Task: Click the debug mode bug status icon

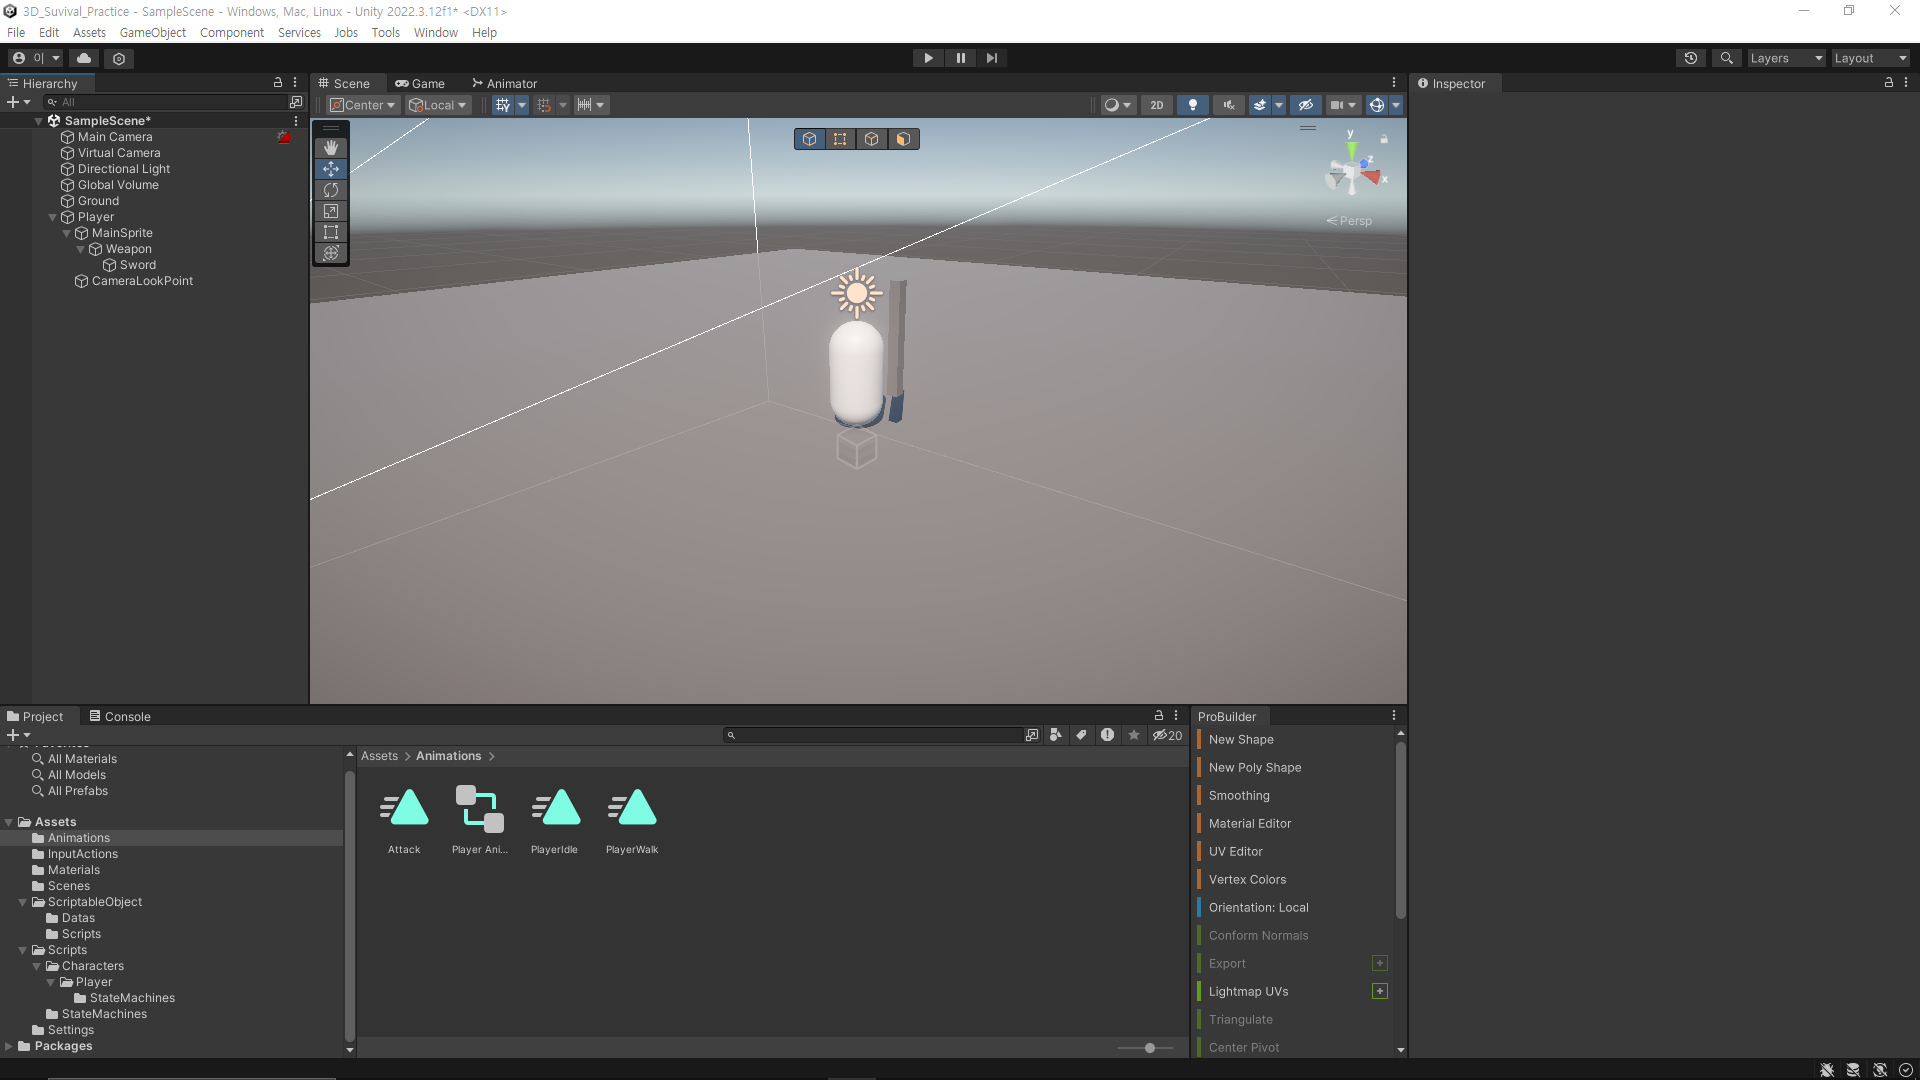Action: (x=1827, y=1070)
